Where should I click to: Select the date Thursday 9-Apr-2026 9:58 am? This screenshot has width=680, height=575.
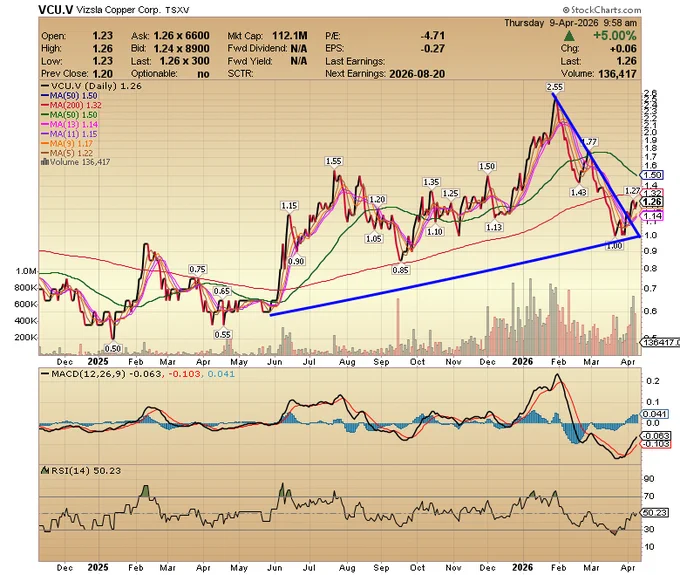[x=570, y=23]
